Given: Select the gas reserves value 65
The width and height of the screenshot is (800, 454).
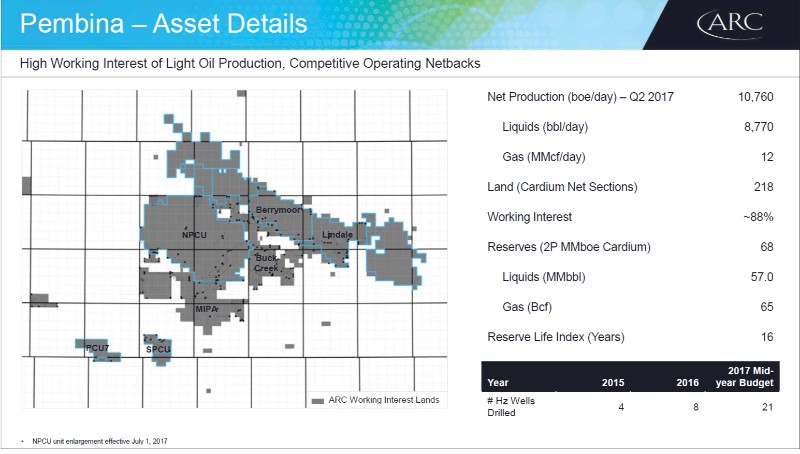Looking at the screenshot, I should (x=767, y=307).
